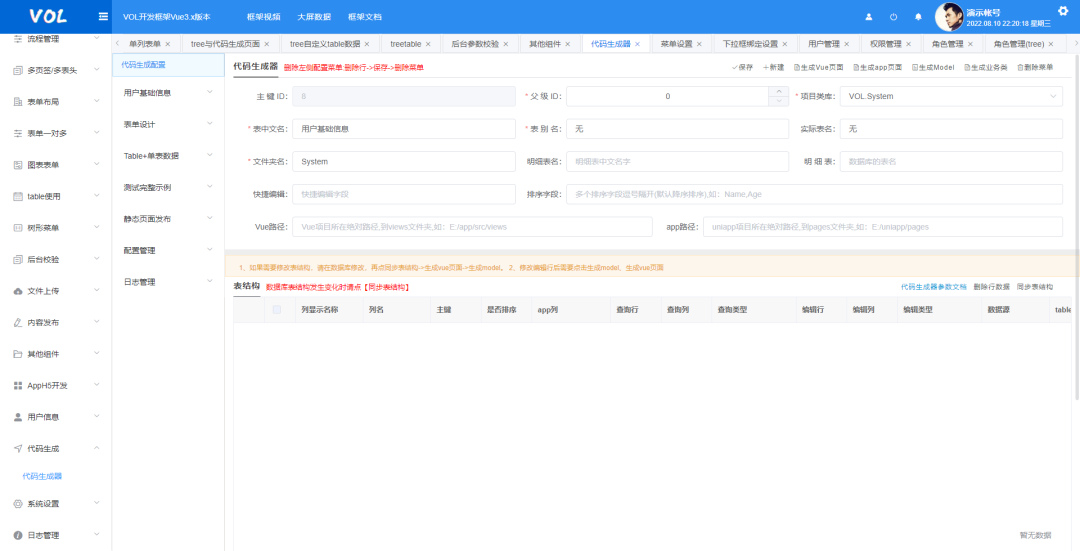Screen dimensions: 1080x551
Task: Open the user profile icon in header
Action: point(869,17)
